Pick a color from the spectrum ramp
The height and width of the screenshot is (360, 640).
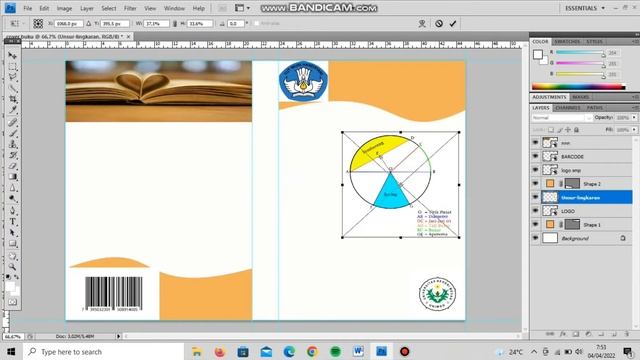click(578, 87)
